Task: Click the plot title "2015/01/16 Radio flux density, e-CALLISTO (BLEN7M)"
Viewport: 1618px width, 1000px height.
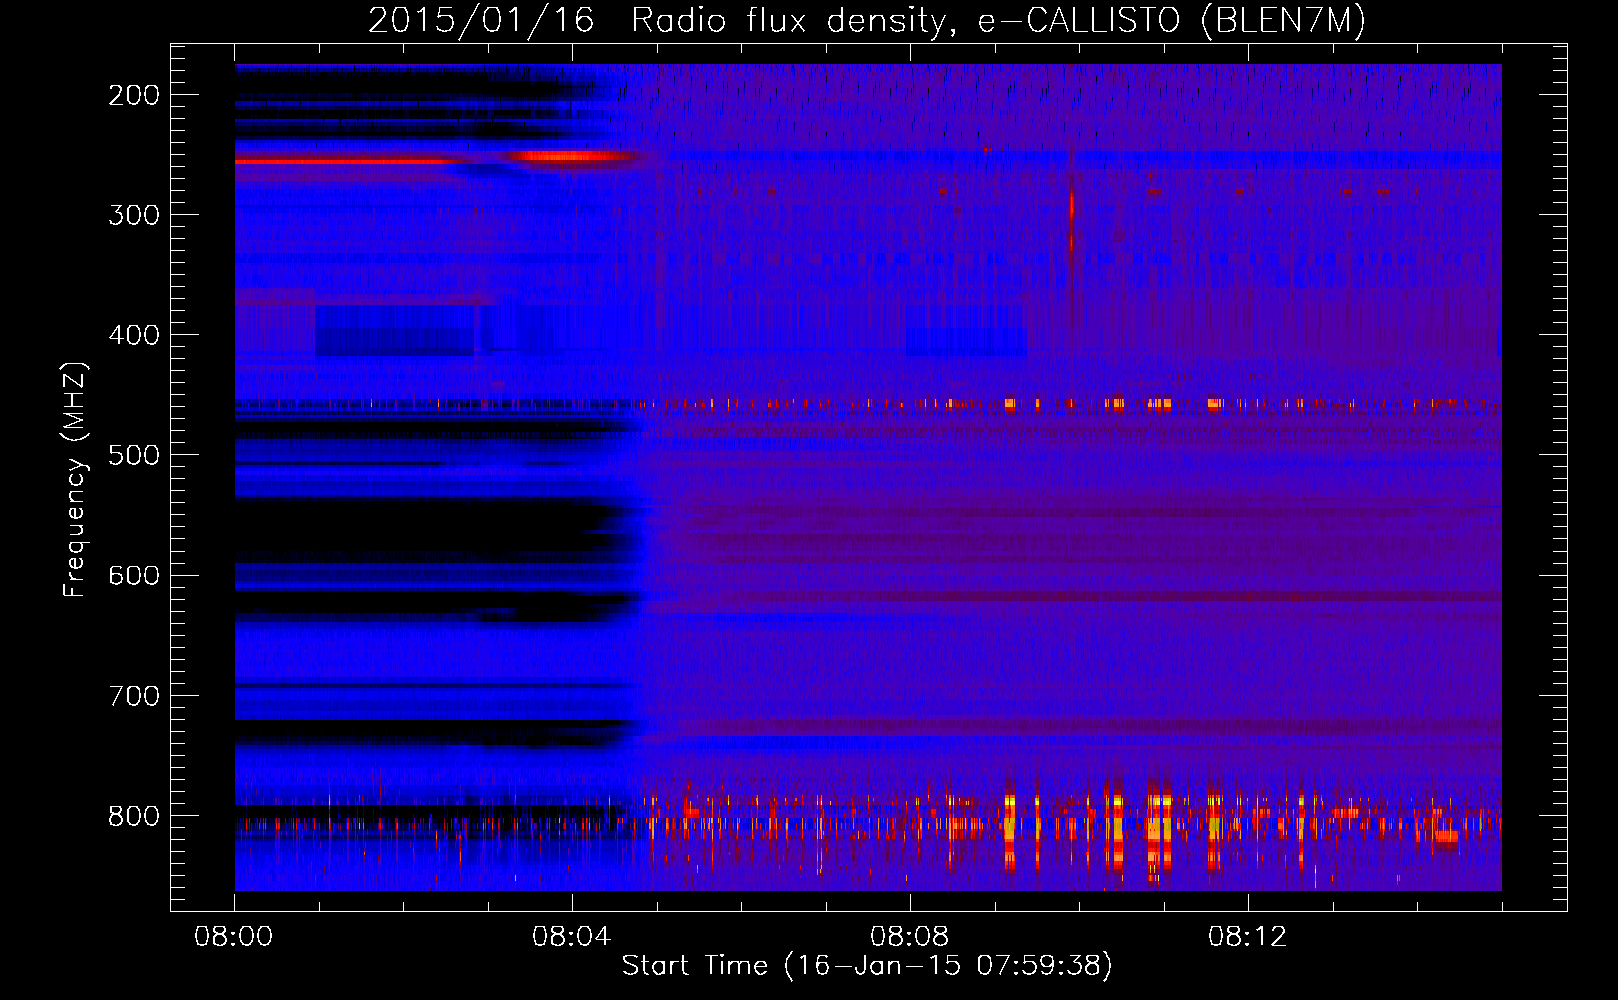Action: pyautogui.click(x=866, y=21)
